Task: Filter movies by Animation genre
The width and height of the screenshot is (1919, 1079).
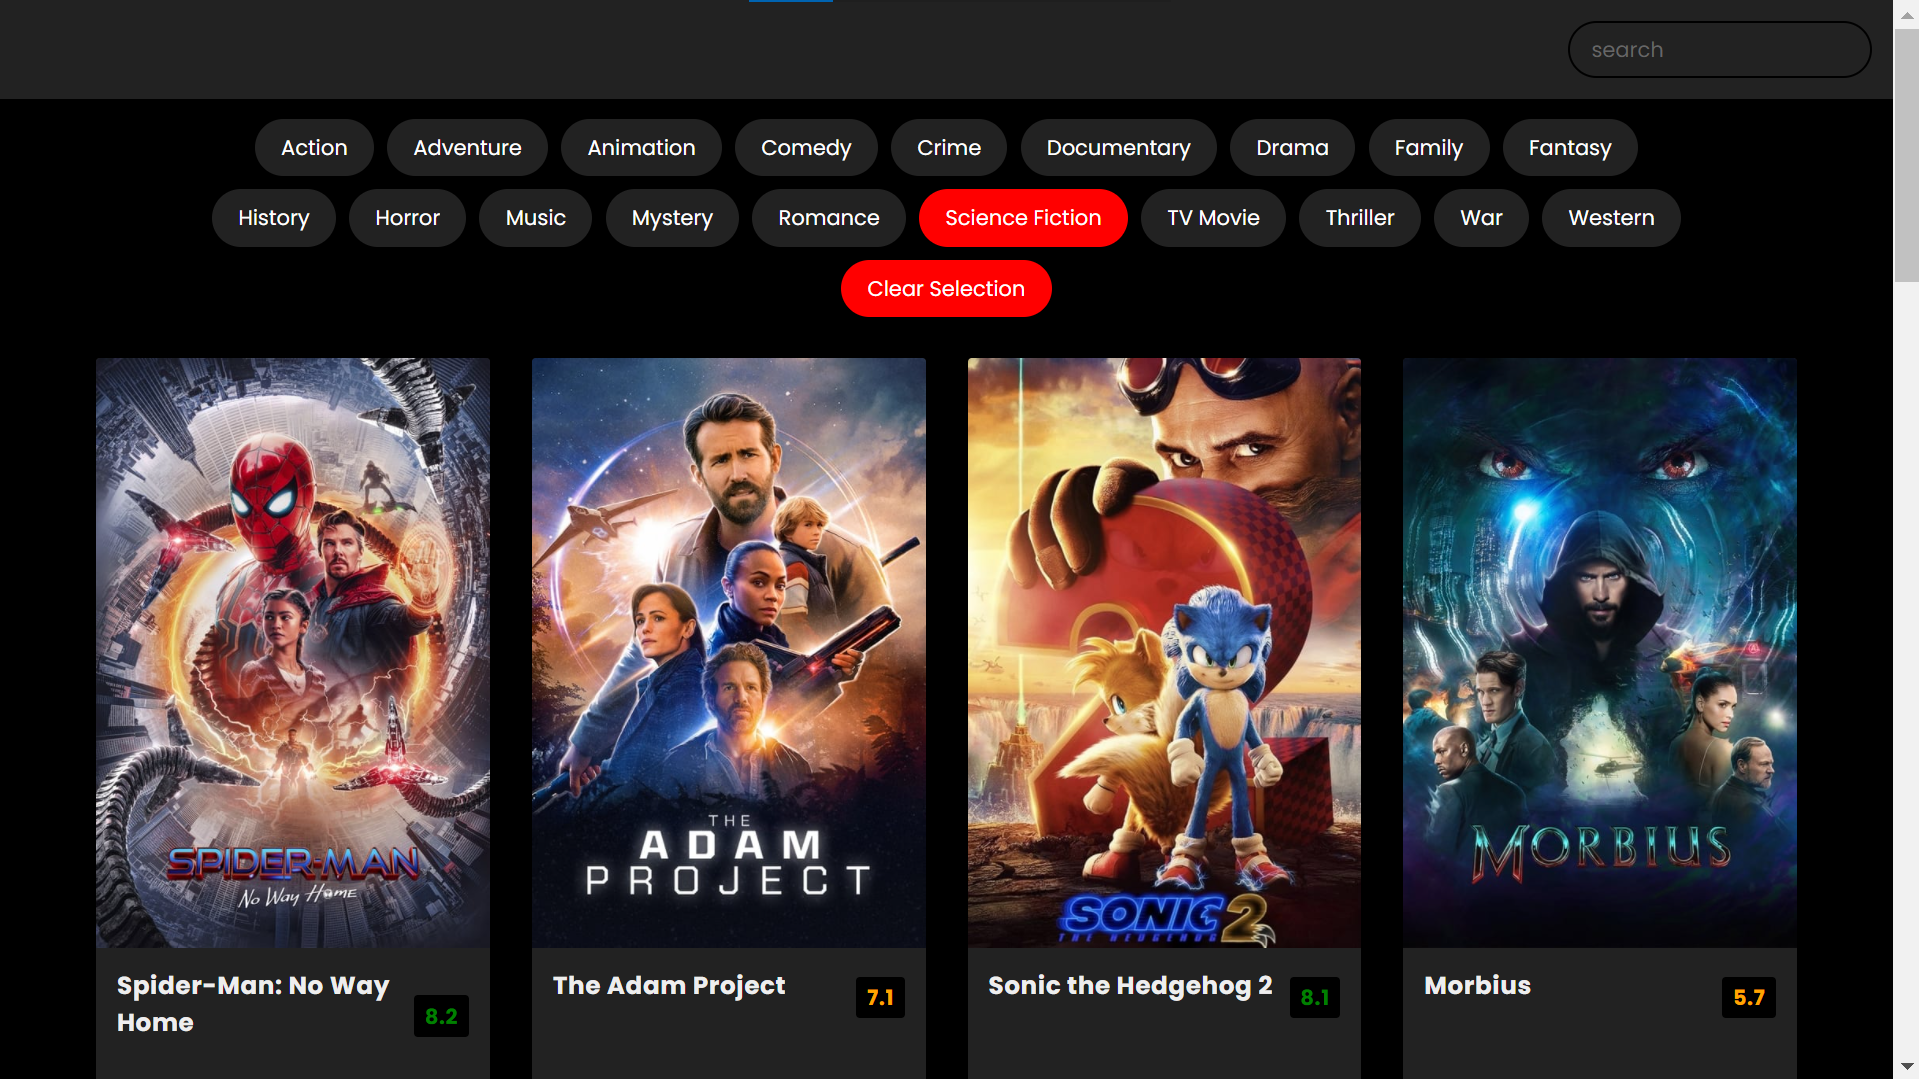Action: pos(641,148)
